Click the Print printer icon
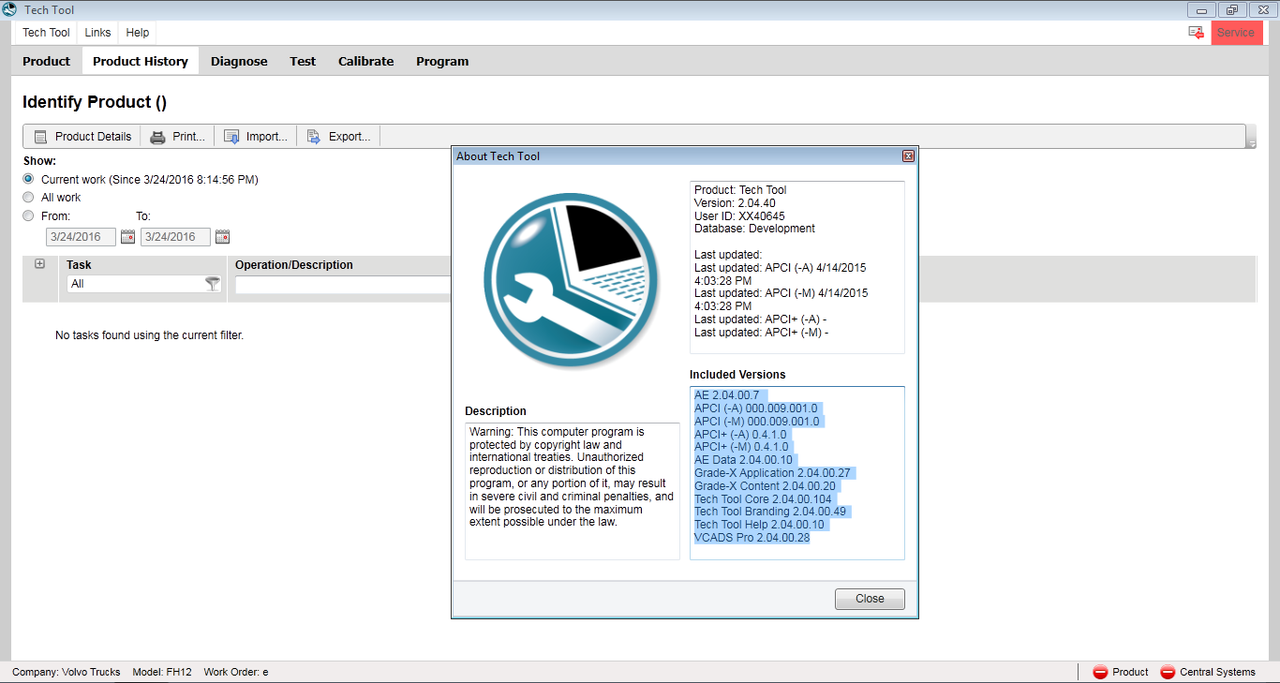 point(158,136)
